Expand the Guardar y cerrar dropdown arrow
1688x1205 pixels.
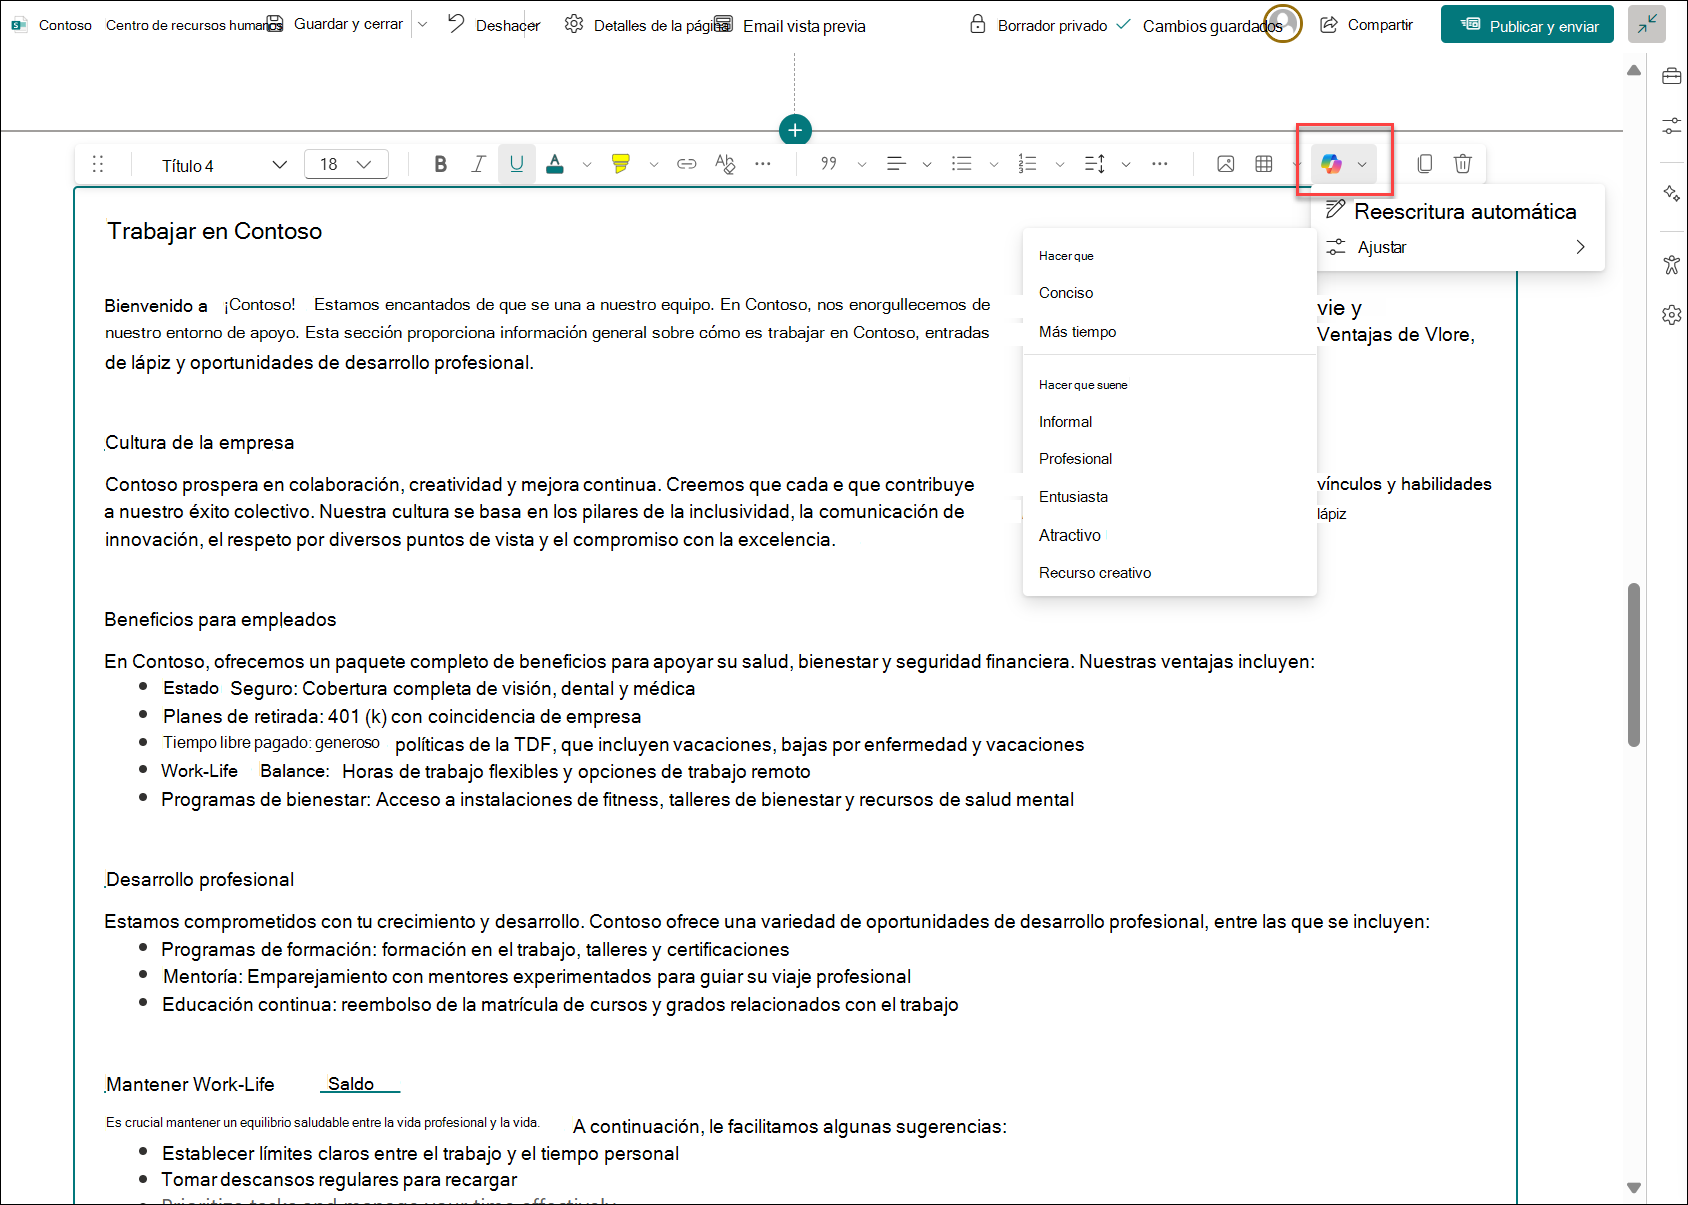[423, 24]
